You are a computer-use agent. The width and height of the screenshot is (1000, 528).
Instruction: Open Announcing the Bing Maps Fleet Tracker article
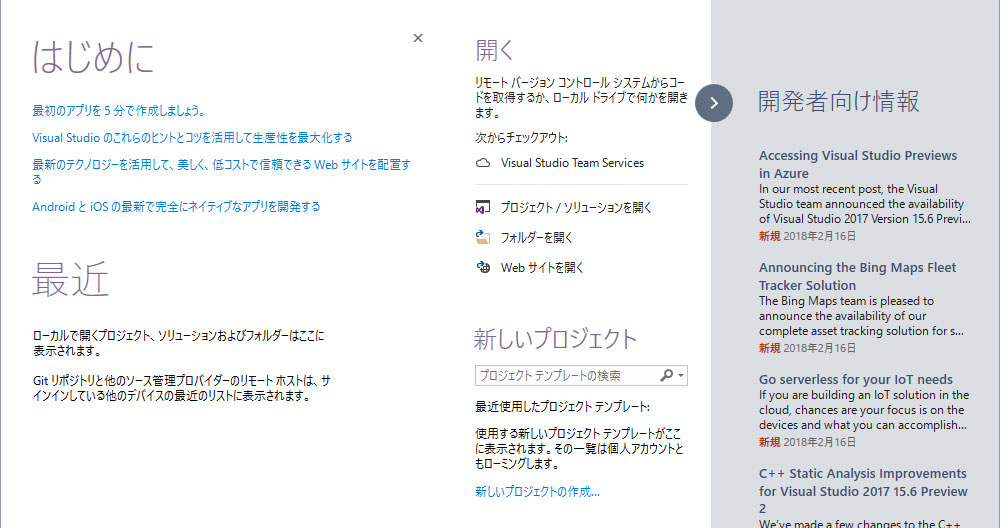point(857,276)
